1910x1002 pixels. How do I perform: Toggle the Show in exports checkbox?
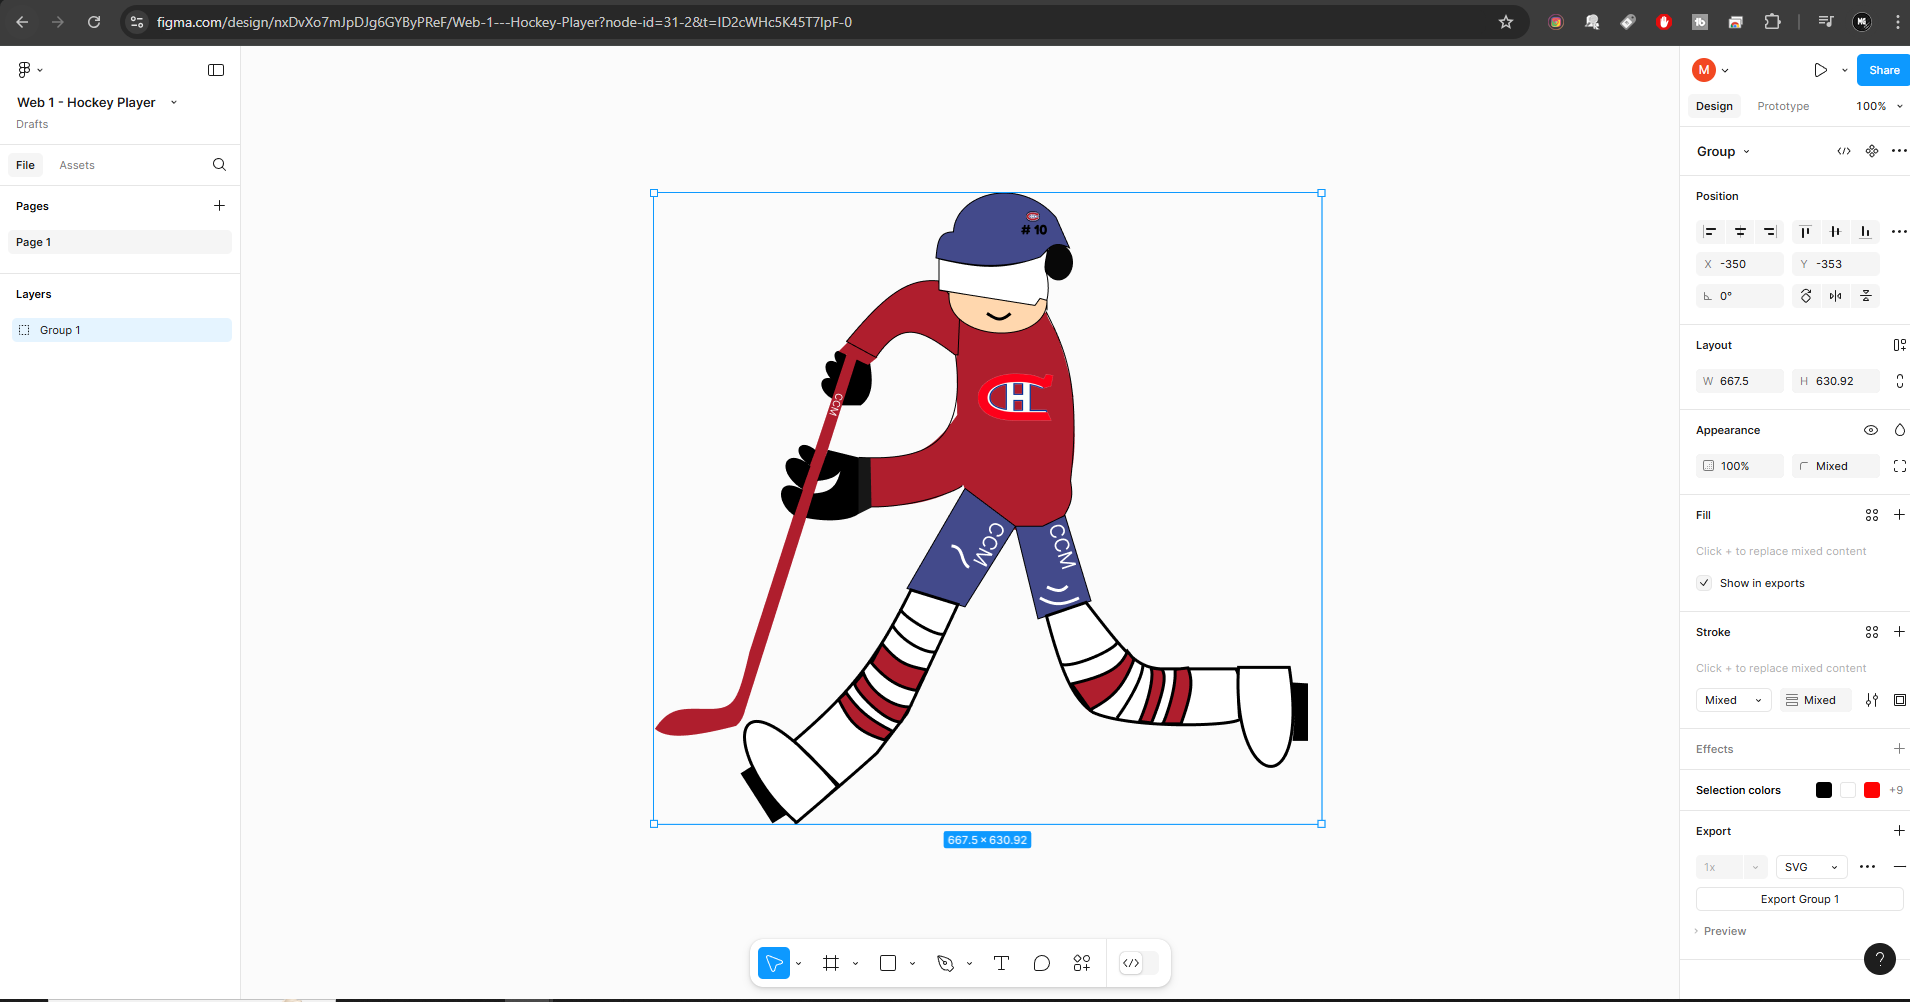pyautogui.click(x=1705, y=583)
